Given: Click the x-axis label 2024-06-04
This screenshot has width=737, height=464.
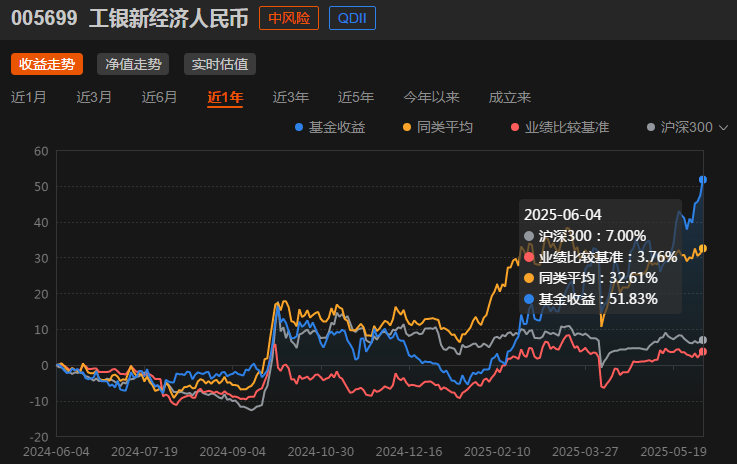Looking at the screenshot, I should 56,452.
